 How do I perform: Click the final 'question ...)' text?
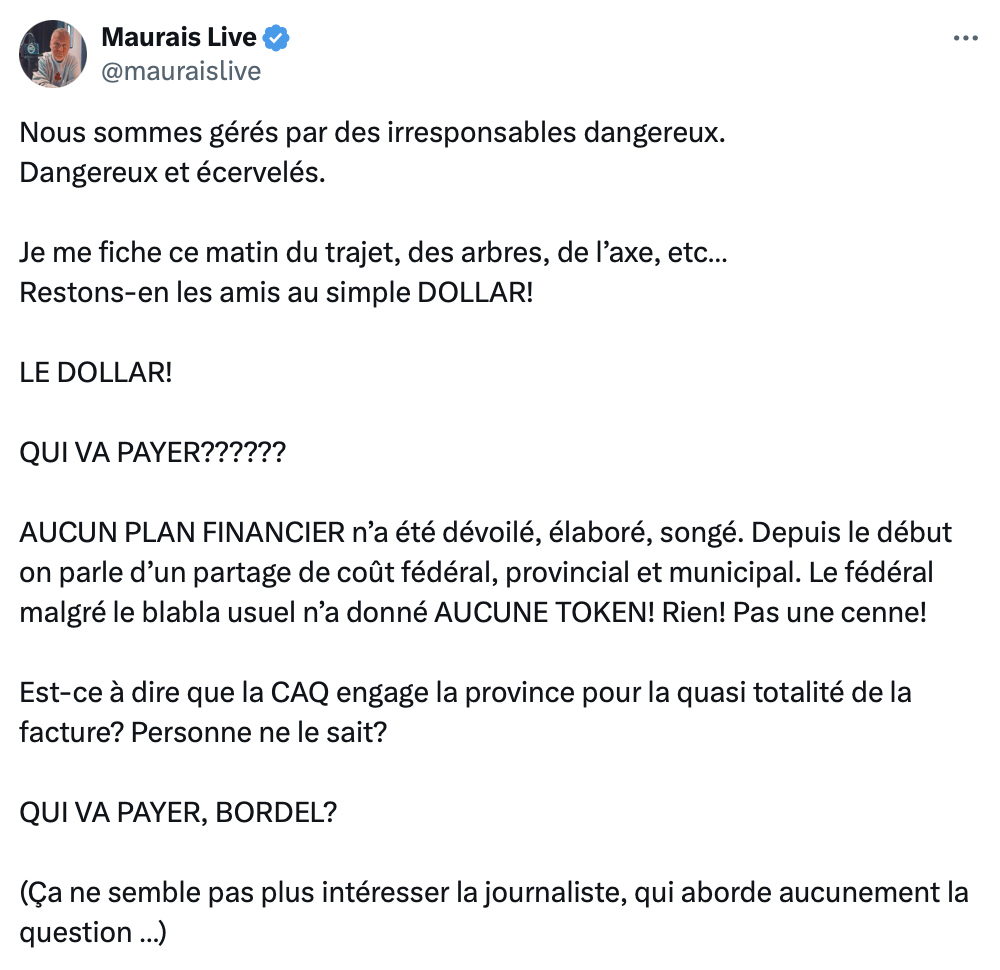point(93,933)
